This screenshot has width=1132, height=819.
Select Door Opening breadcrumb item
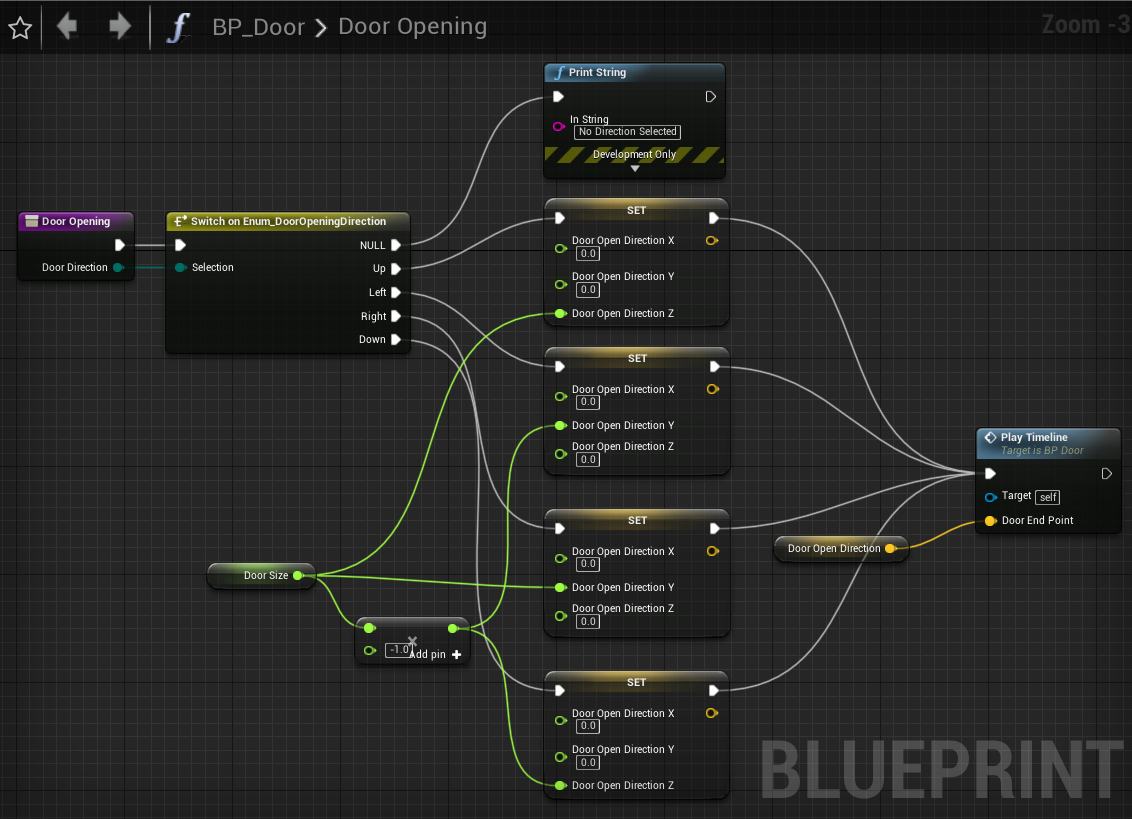pos(412,26)
